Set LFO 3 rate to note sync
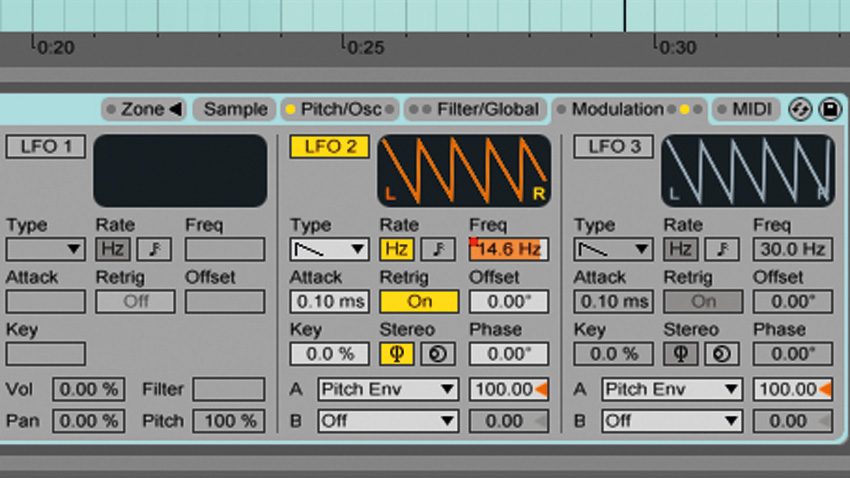850x478 pixels. point(722,249)
